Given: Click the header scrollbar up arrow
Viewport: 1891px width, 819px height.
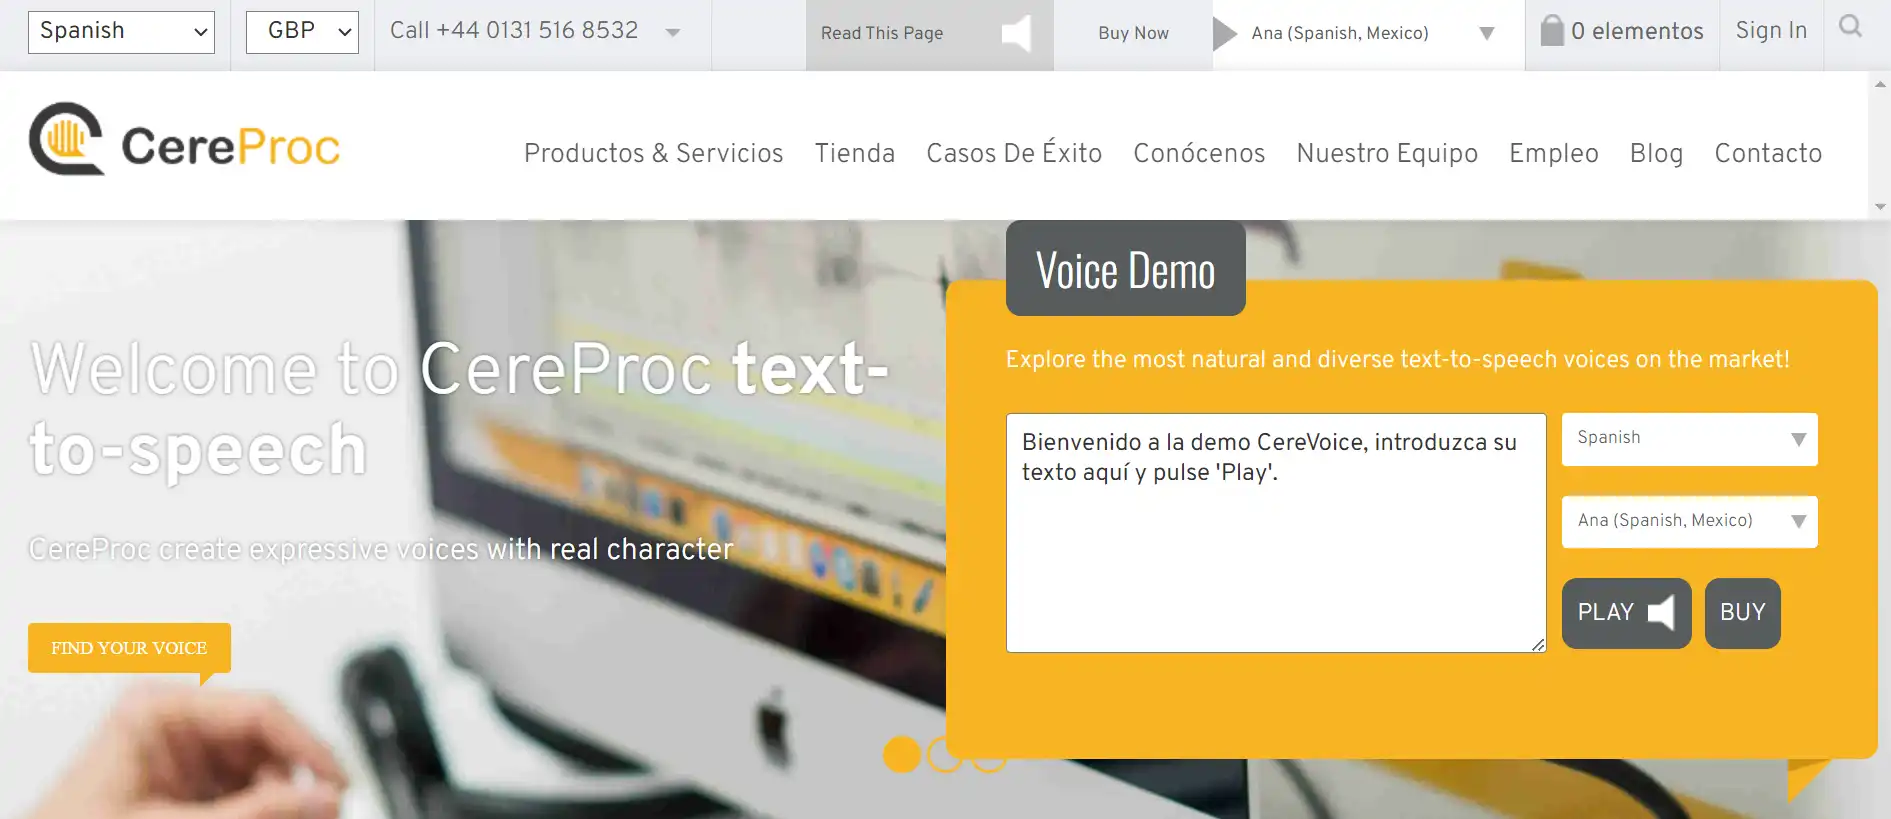Looking at the screenshot, I should pos(1880,85).
